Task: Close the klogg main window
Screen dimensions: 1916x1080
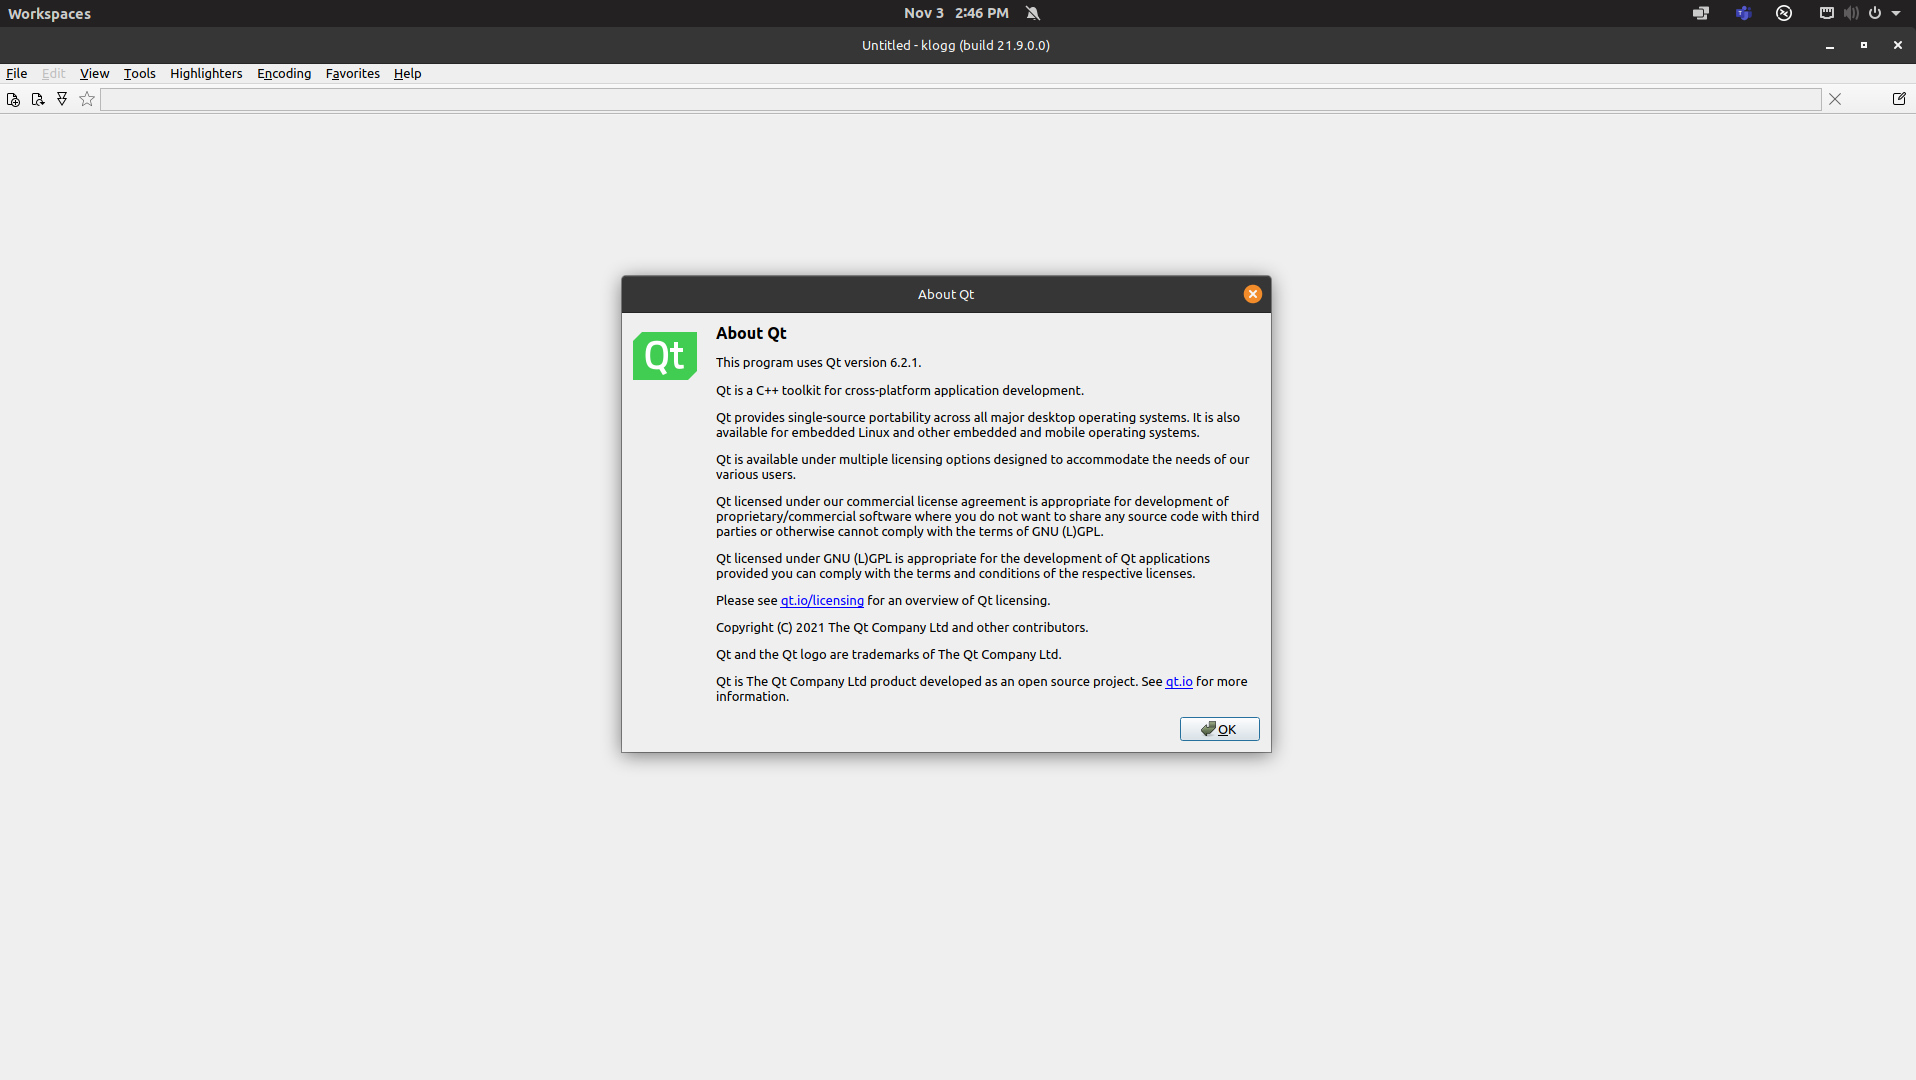Action: tap(1898, 45)
